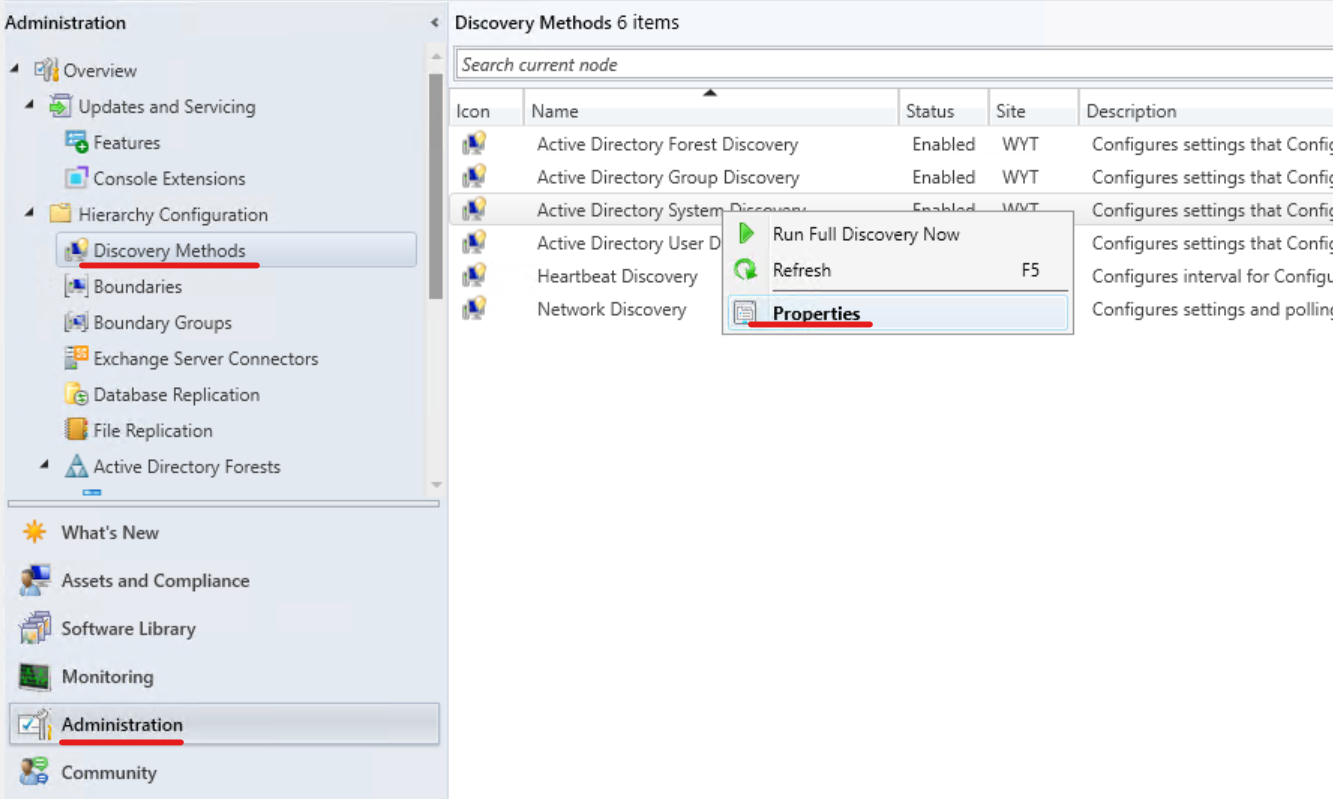
Task: Sort by the Status column header
Action: [x=943, y=111]
